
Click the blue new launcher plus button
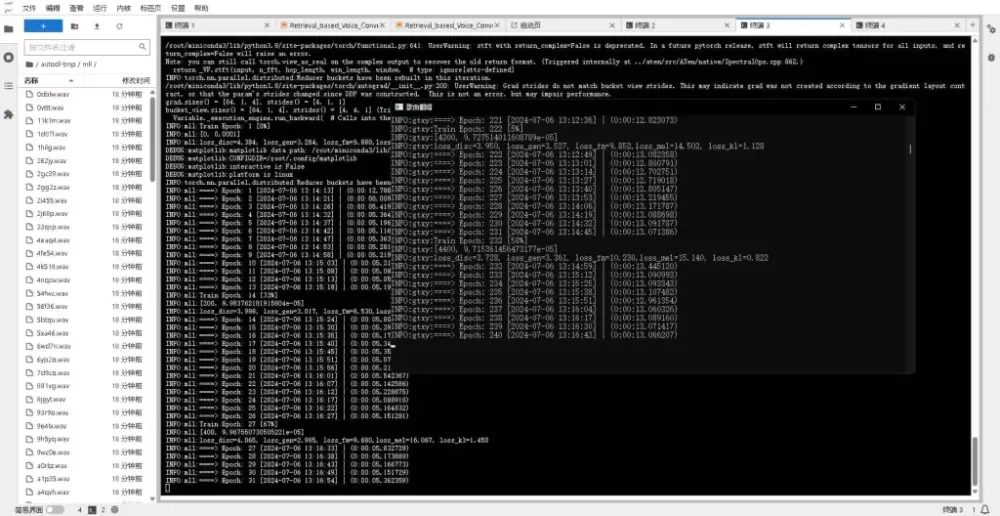point(43,26)
